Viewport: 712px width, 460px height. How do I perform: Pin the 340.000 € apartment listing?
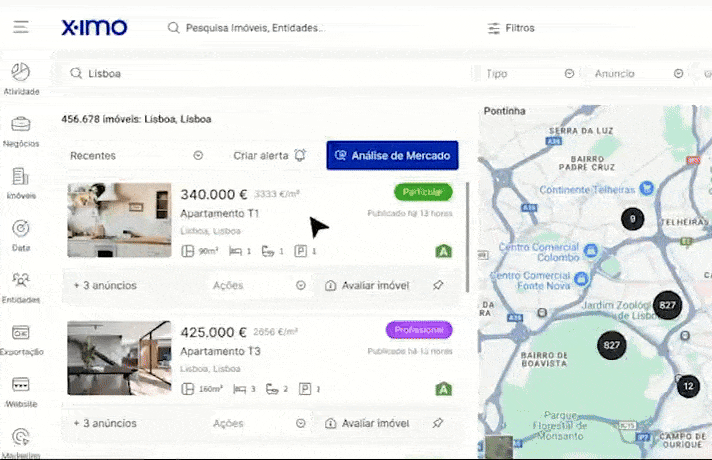click(438, 285)
